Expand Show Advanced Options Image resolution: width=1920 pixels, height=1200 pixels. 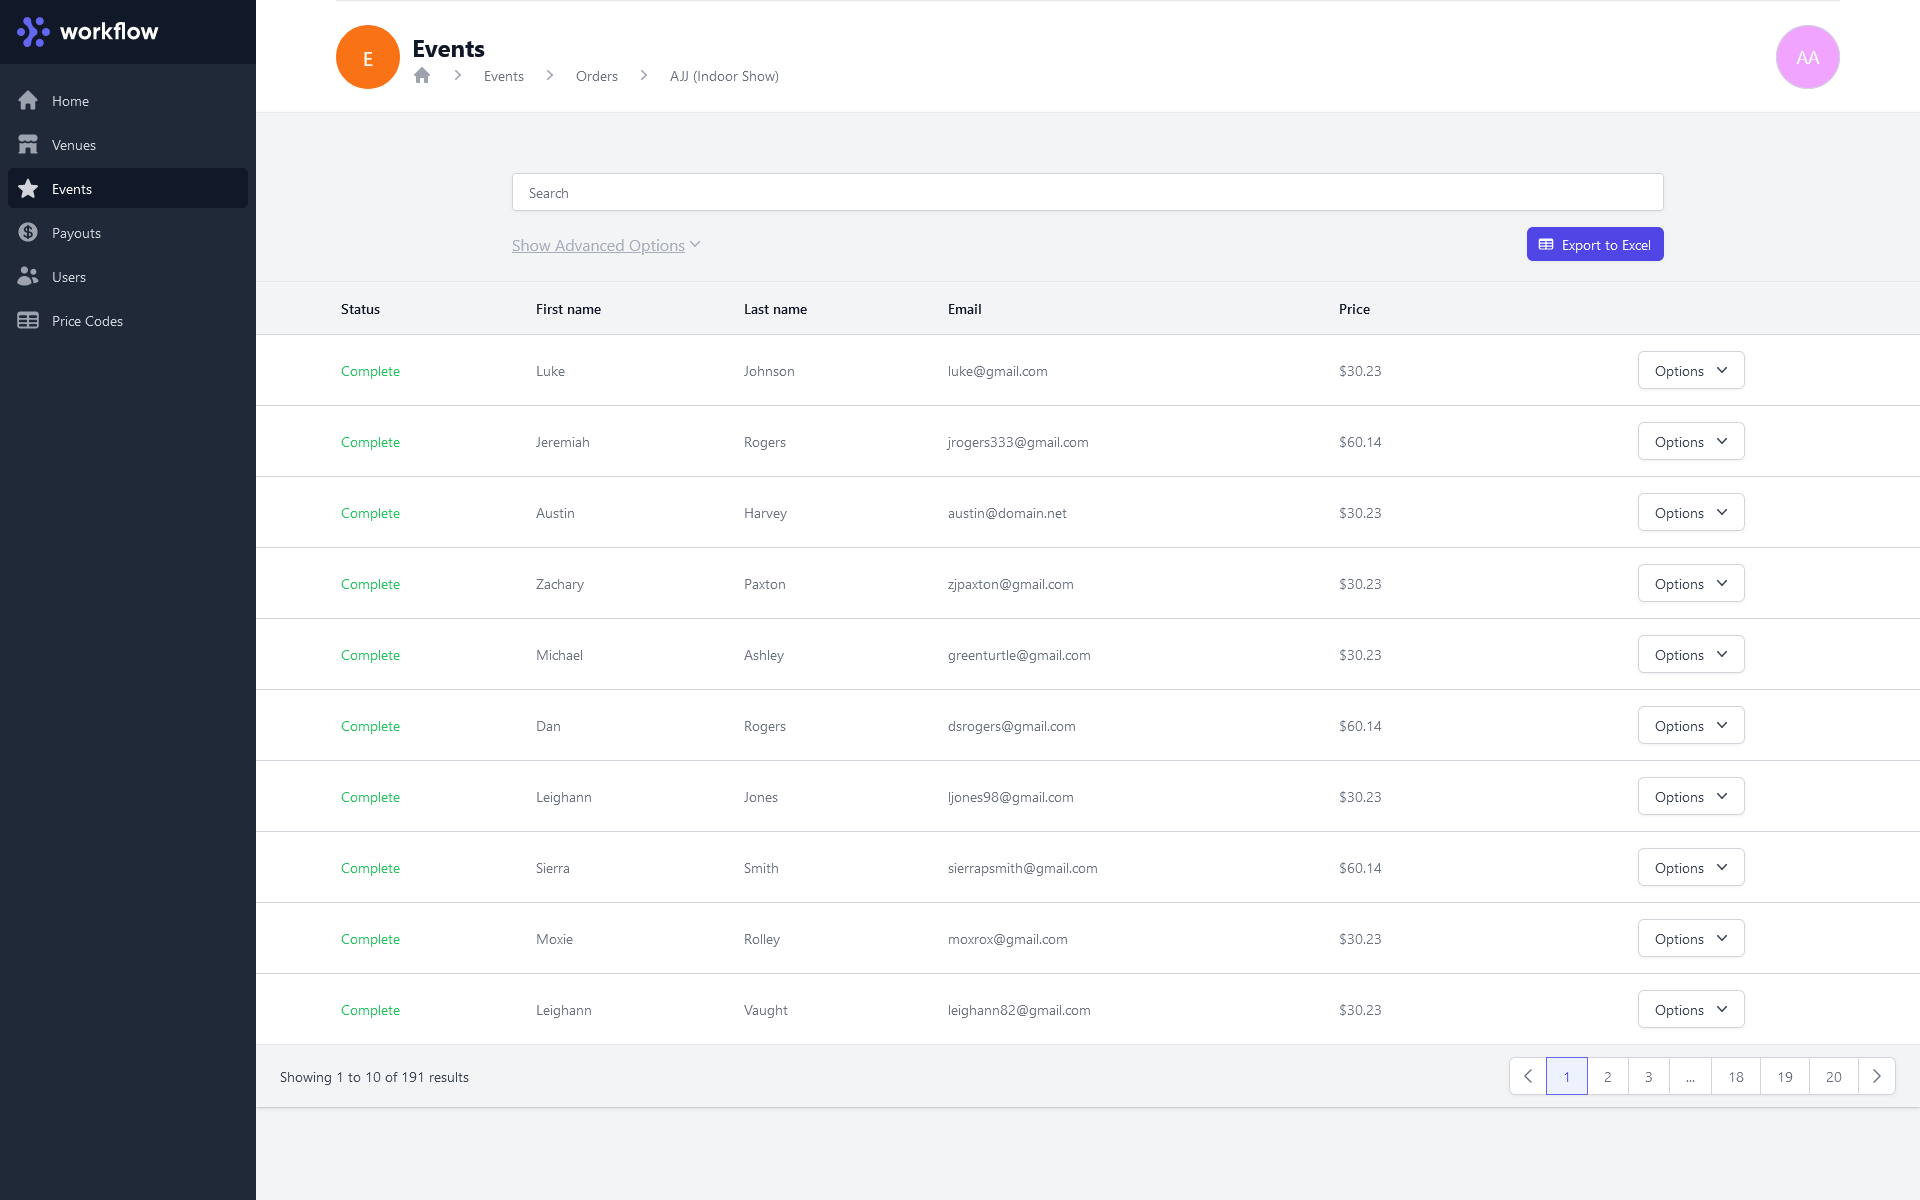tap(605, 245)
